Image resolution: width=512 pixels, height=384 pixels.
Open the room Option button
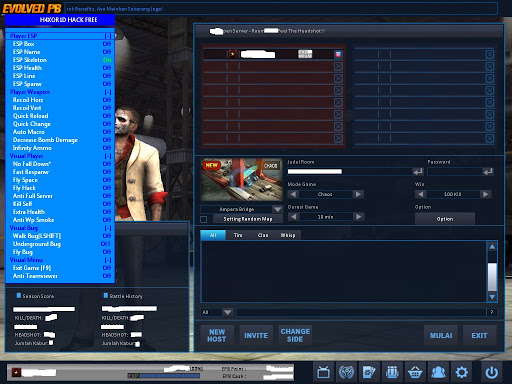tap(445, 219)
